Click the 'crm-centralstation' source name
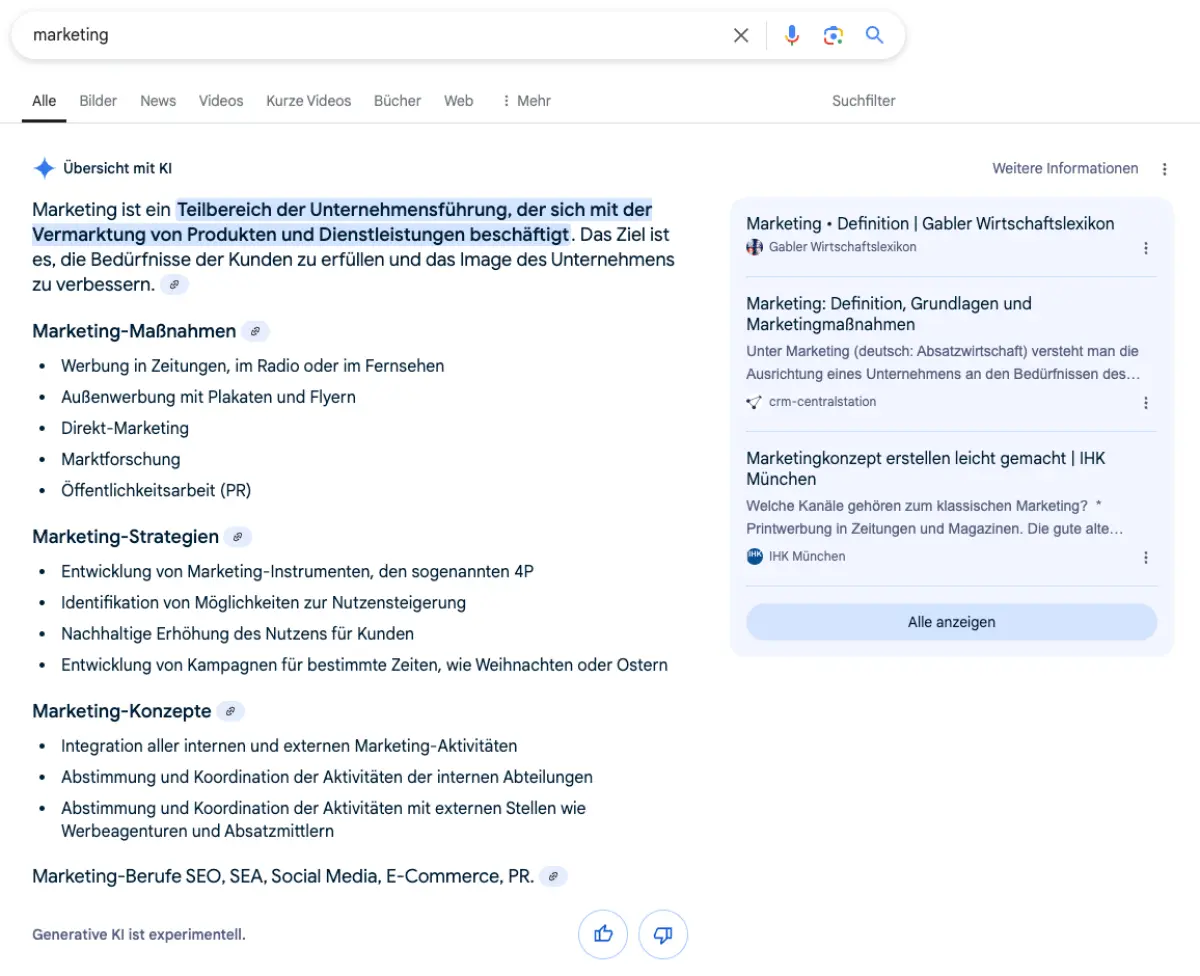This screenshot has width=1200, height=976. click(822, 402)
